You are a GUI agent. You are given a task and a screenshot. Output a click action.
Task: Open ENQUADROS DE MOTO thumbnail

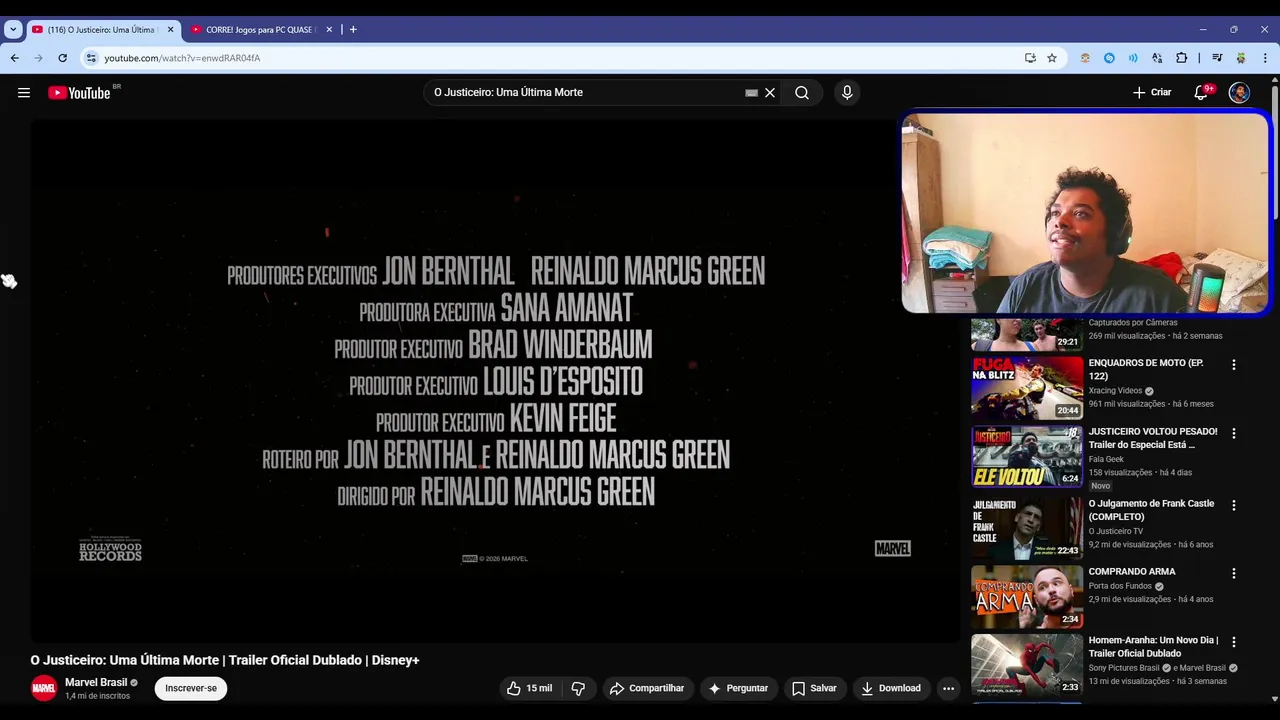[x=1027, y=388]
